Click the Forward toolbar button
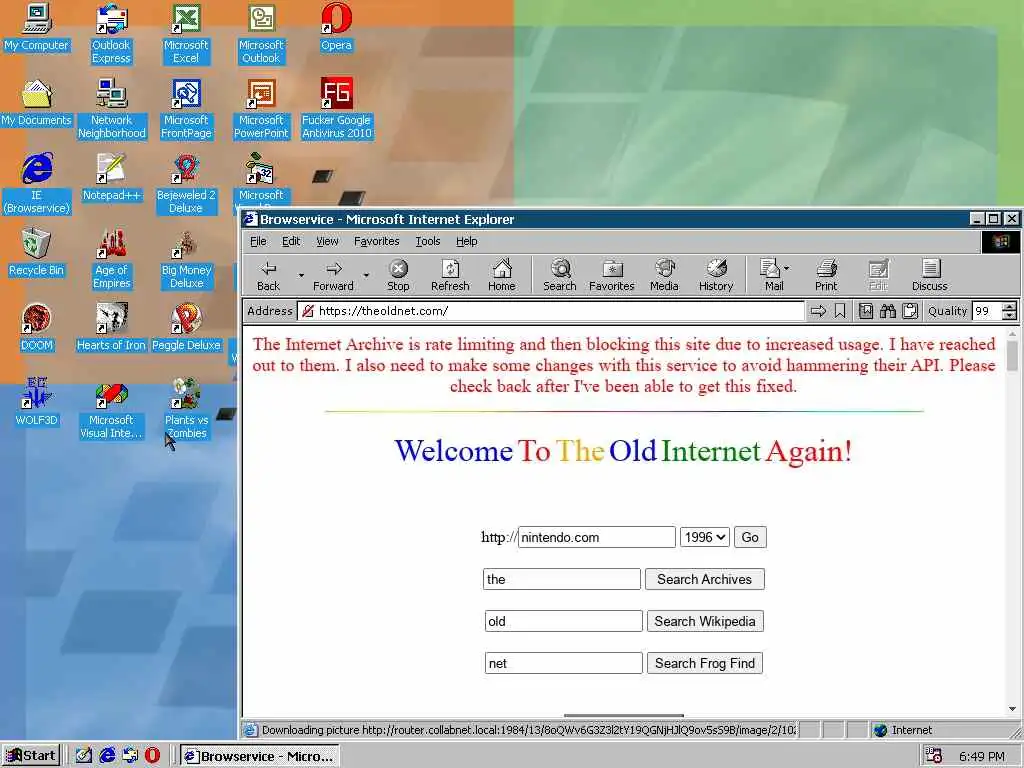The width and height of the screenshot is (1024, 768). [333, 276]
